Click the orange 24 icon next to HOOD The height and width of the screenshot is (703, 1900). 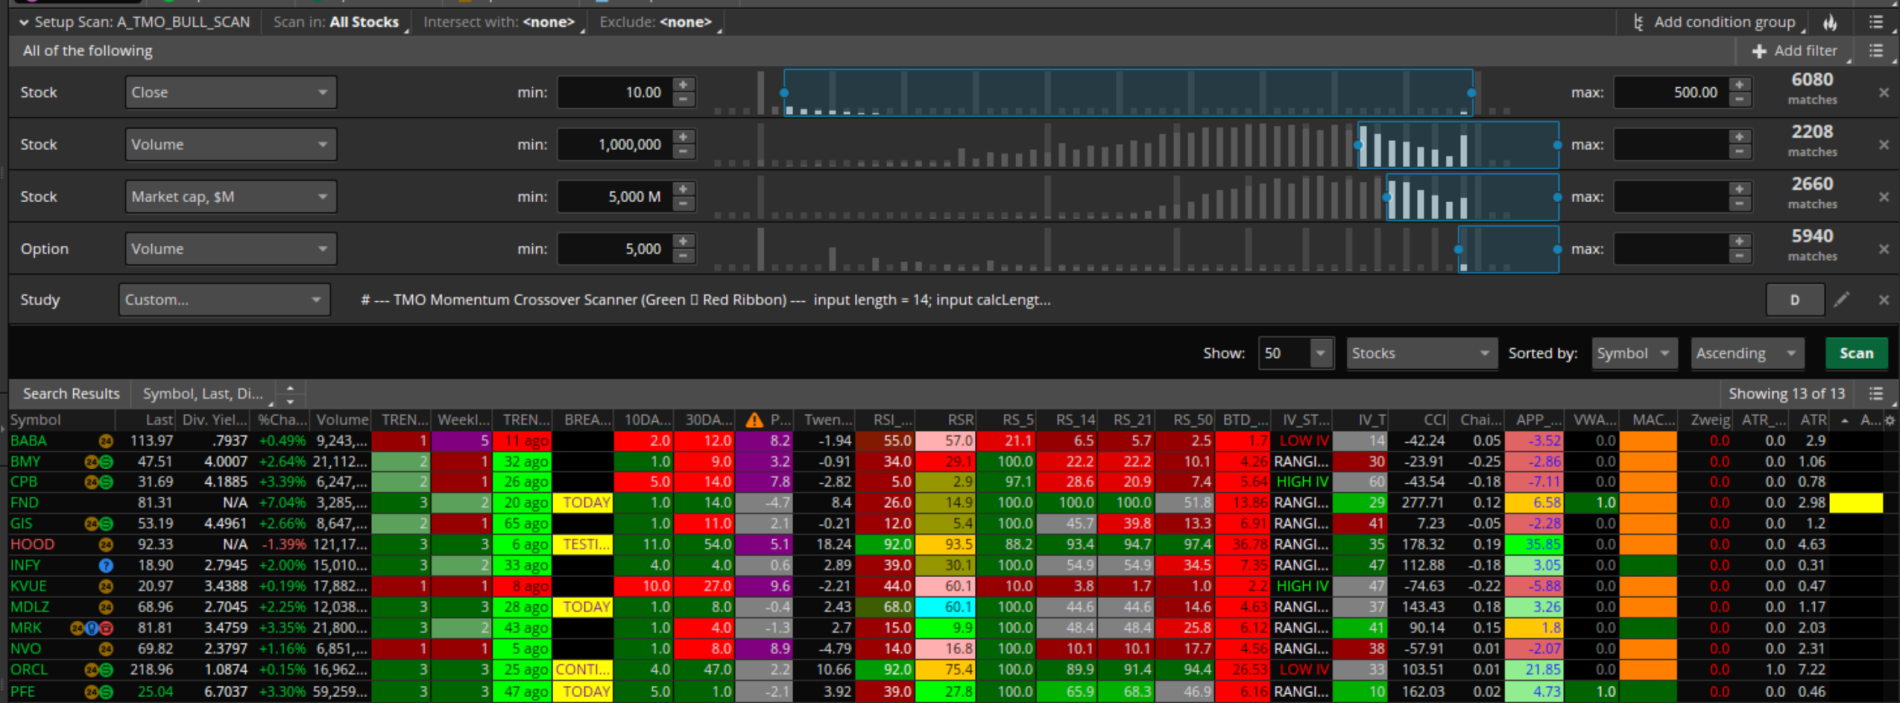[x=106, y=545]
